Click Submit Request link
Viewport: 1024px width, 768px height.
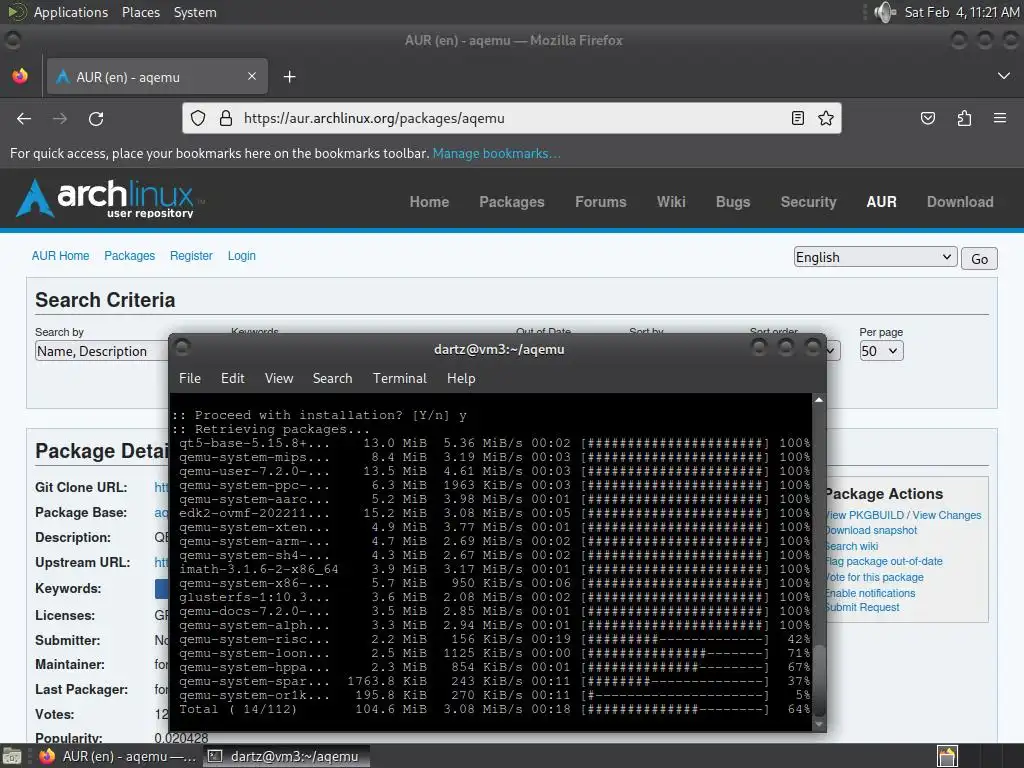pyautogui.click(x=863, y=607)
